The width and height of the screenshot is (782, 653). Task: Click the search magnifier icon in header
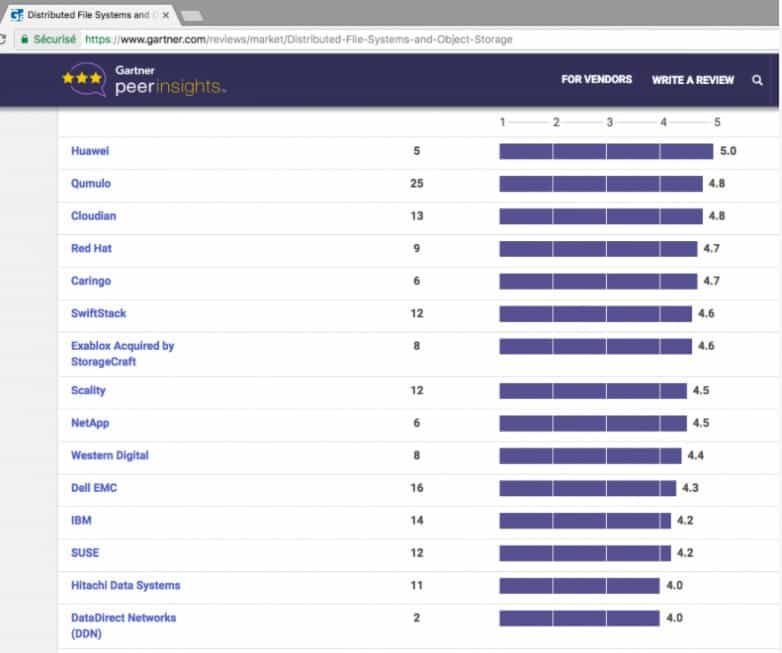tap(757, 80)
